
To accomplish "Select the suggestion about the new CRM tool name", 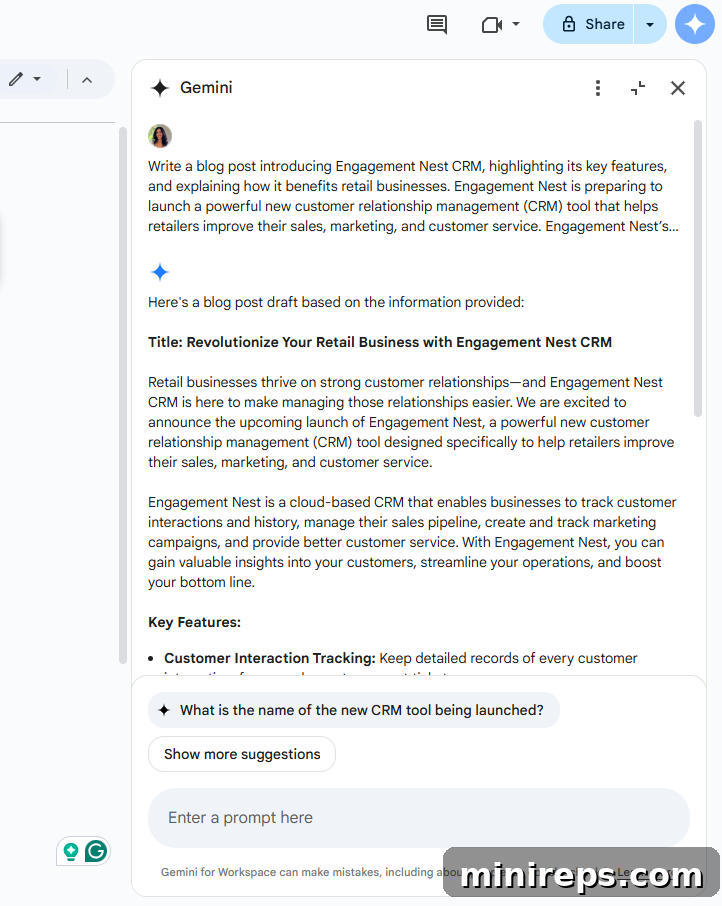I will click(353, 710).
